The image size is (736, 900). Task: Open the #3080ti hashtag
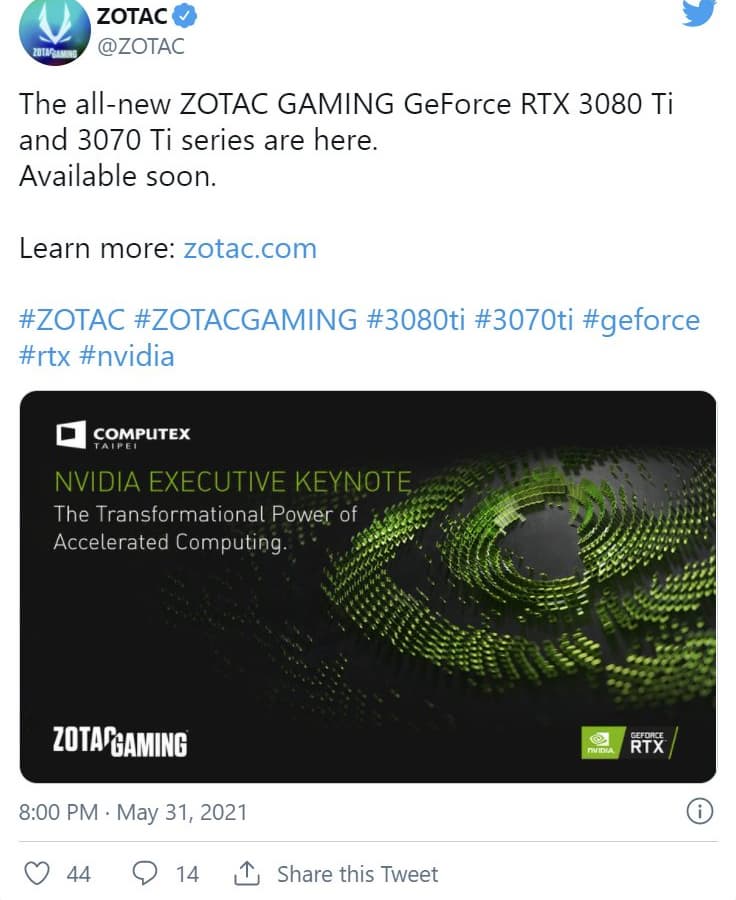click(416, 320)
